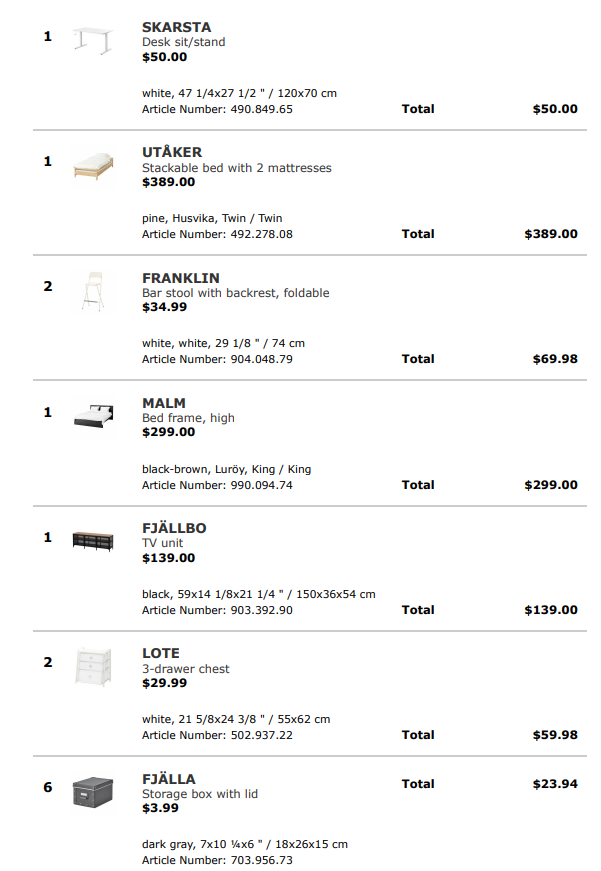Screen dimensions: 601x871
Task: Click the FJÄLLBO product title
Action: click(x=174, y=528)
